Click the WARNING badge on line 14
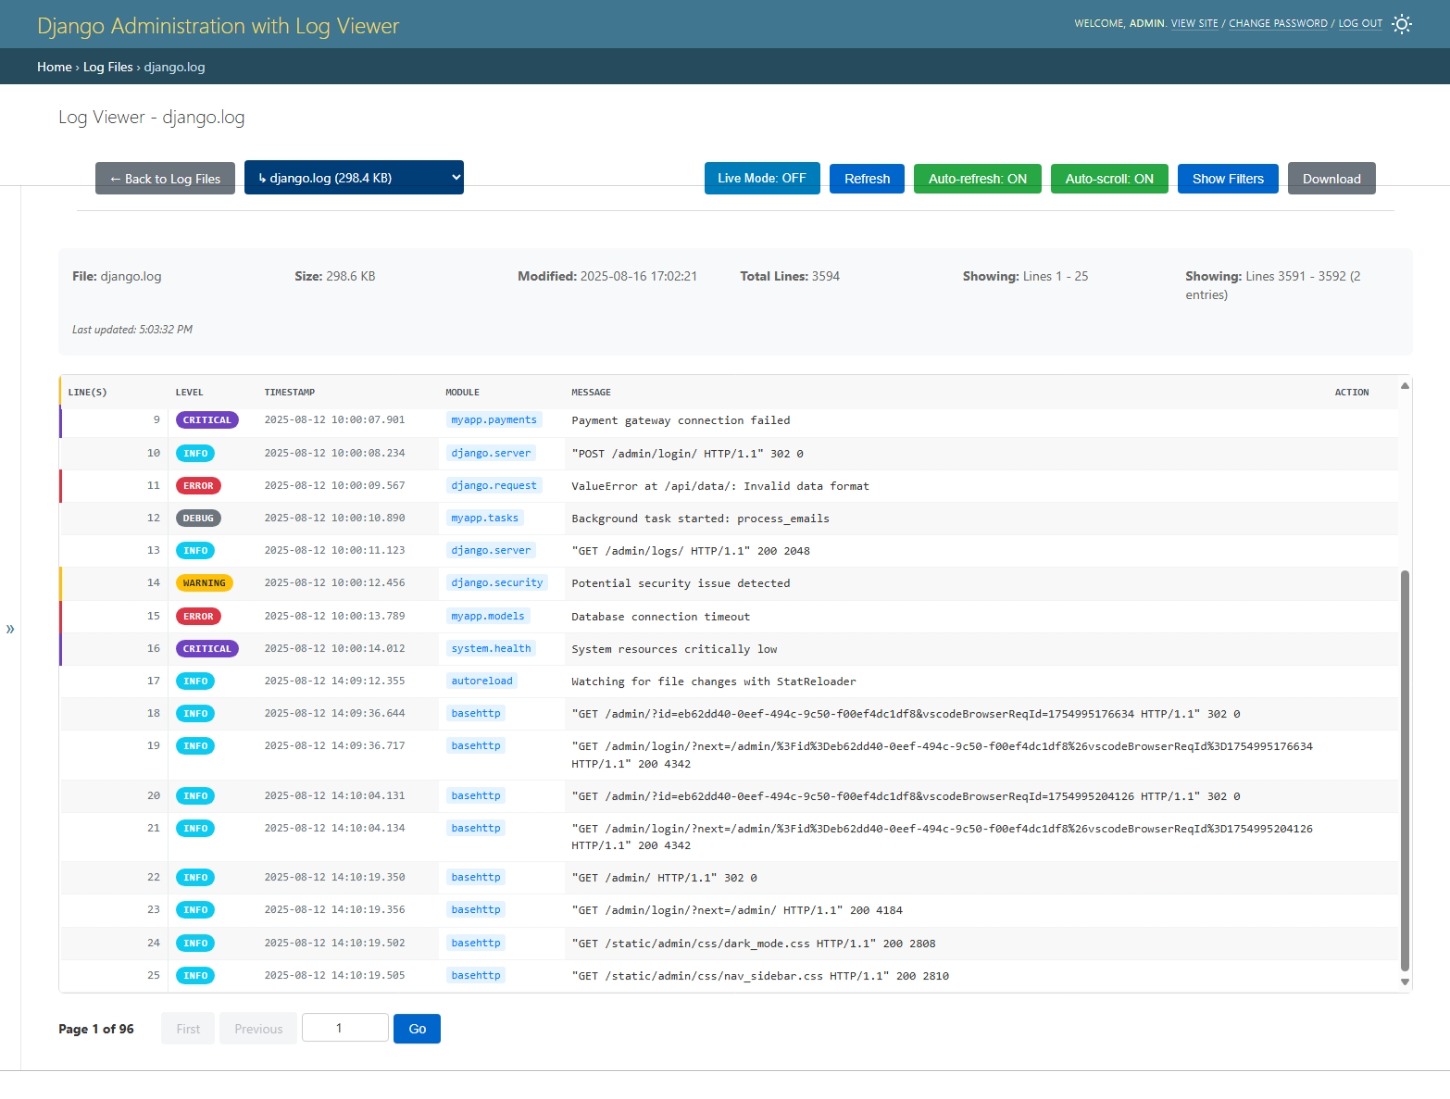The height and width of the screenshot is (1099, 1450). click(204, 583)
